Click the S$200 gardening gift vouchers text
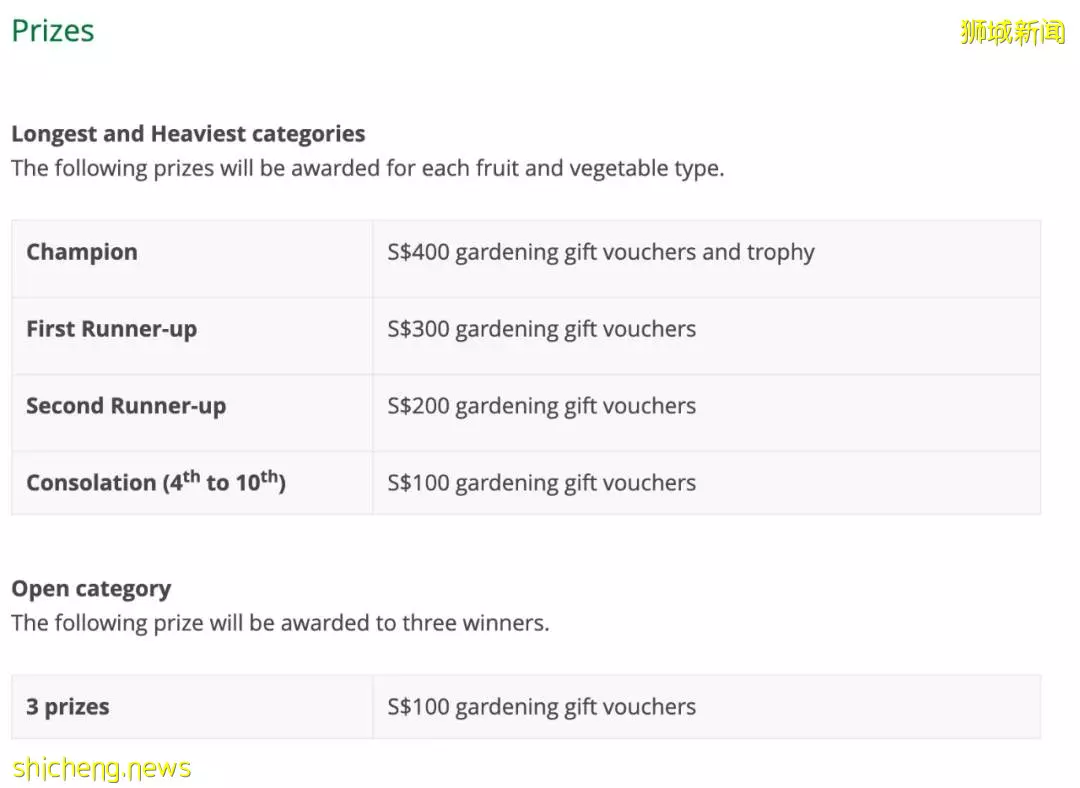This screenshot has height=788, width=1080. tap(541, 406)
